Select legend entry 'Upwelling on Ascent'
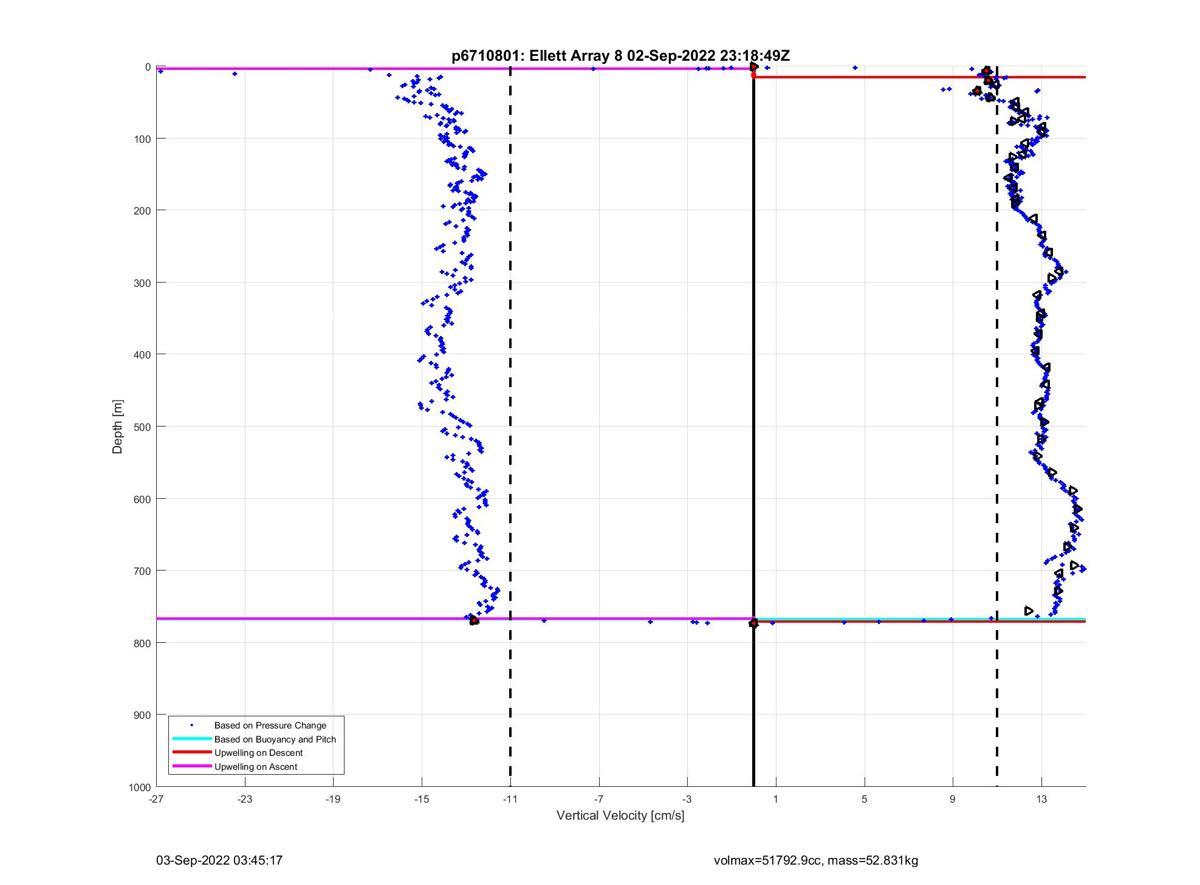Image resolution: width=1200 pixels, height=885 pixels. pyautogui.click(x=255, y=767)
